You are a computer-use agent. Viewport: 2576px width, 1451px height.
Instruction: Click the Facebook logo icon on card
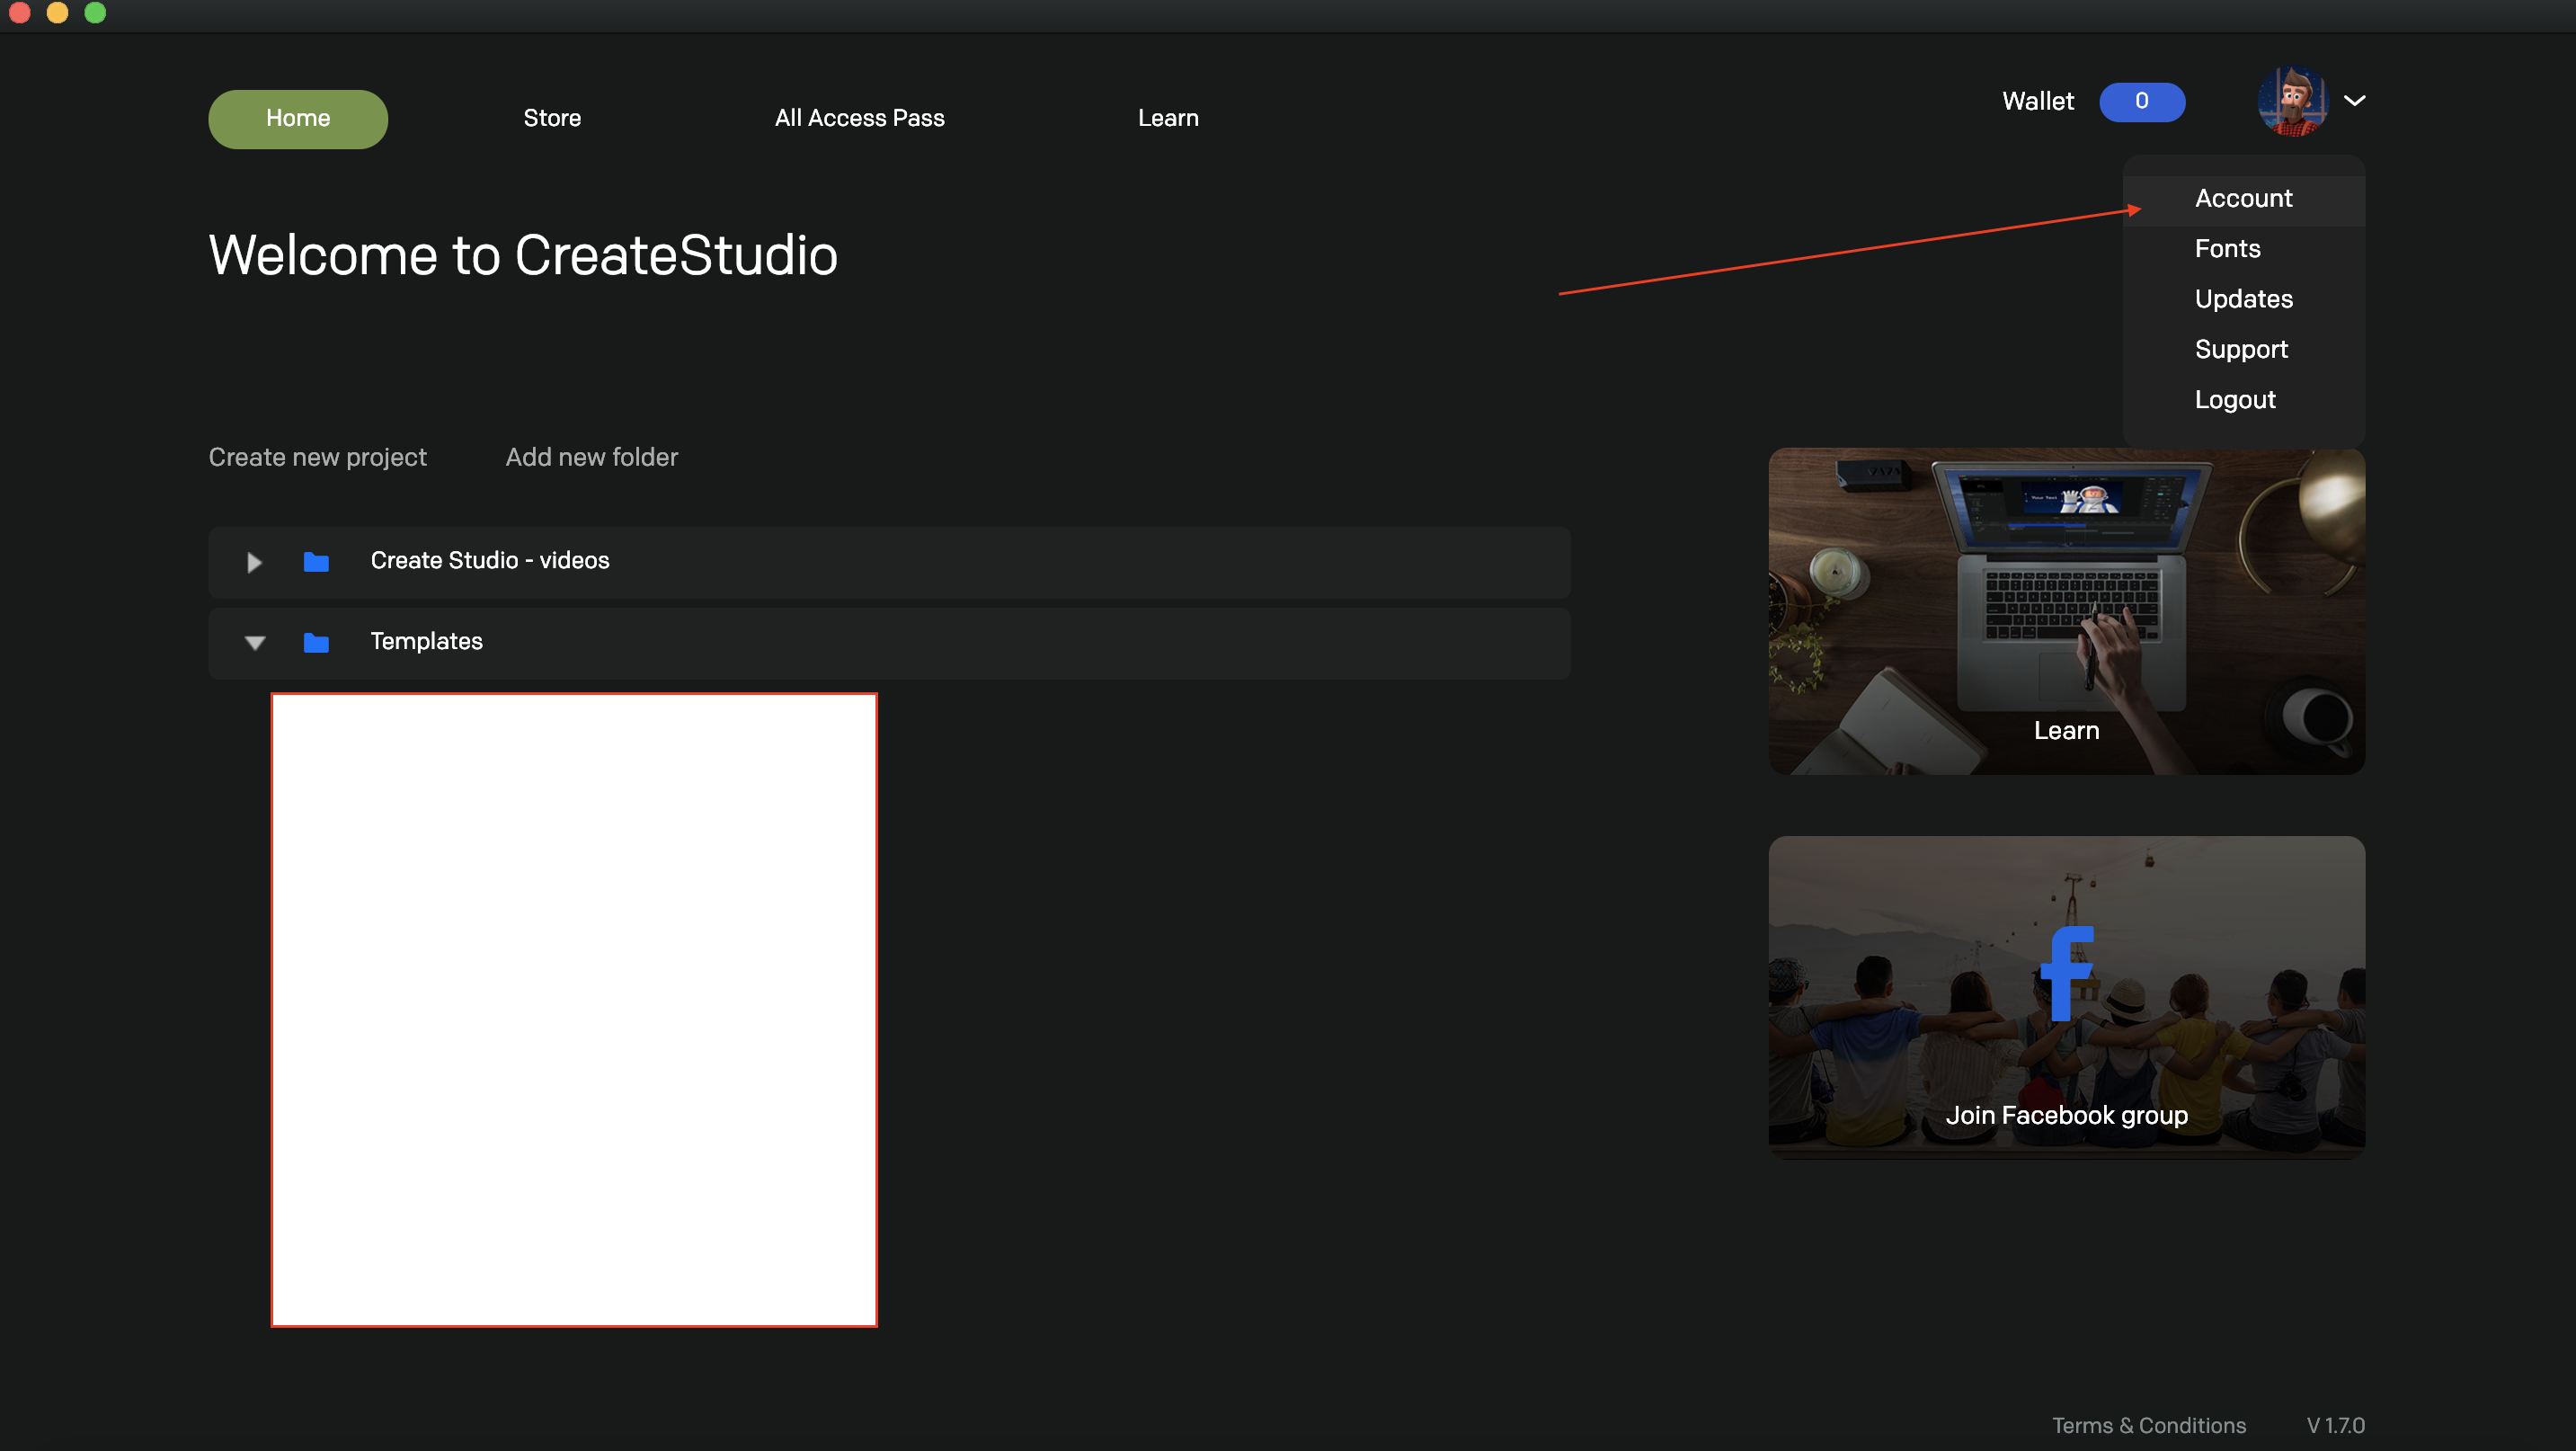[2067, 973]
